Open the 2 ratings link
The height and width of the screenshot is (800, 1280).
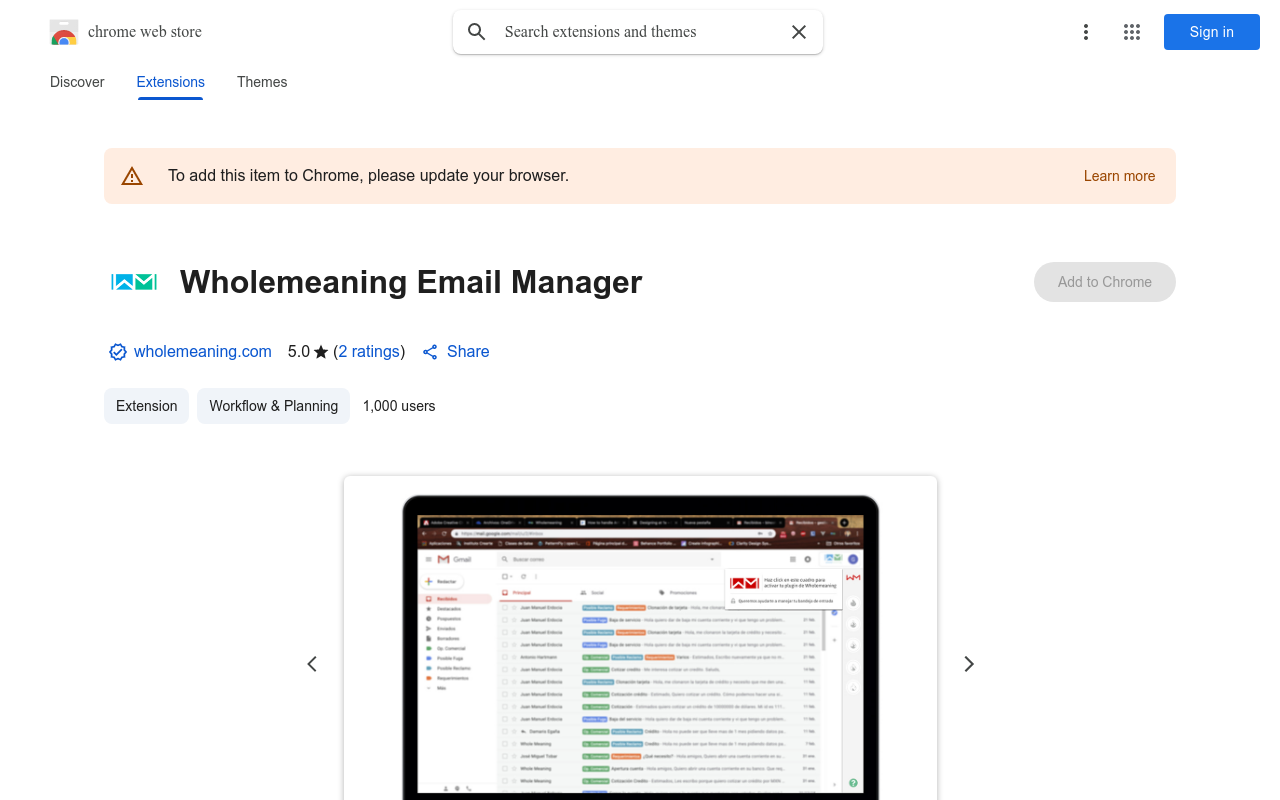click(x=369, y=351)
